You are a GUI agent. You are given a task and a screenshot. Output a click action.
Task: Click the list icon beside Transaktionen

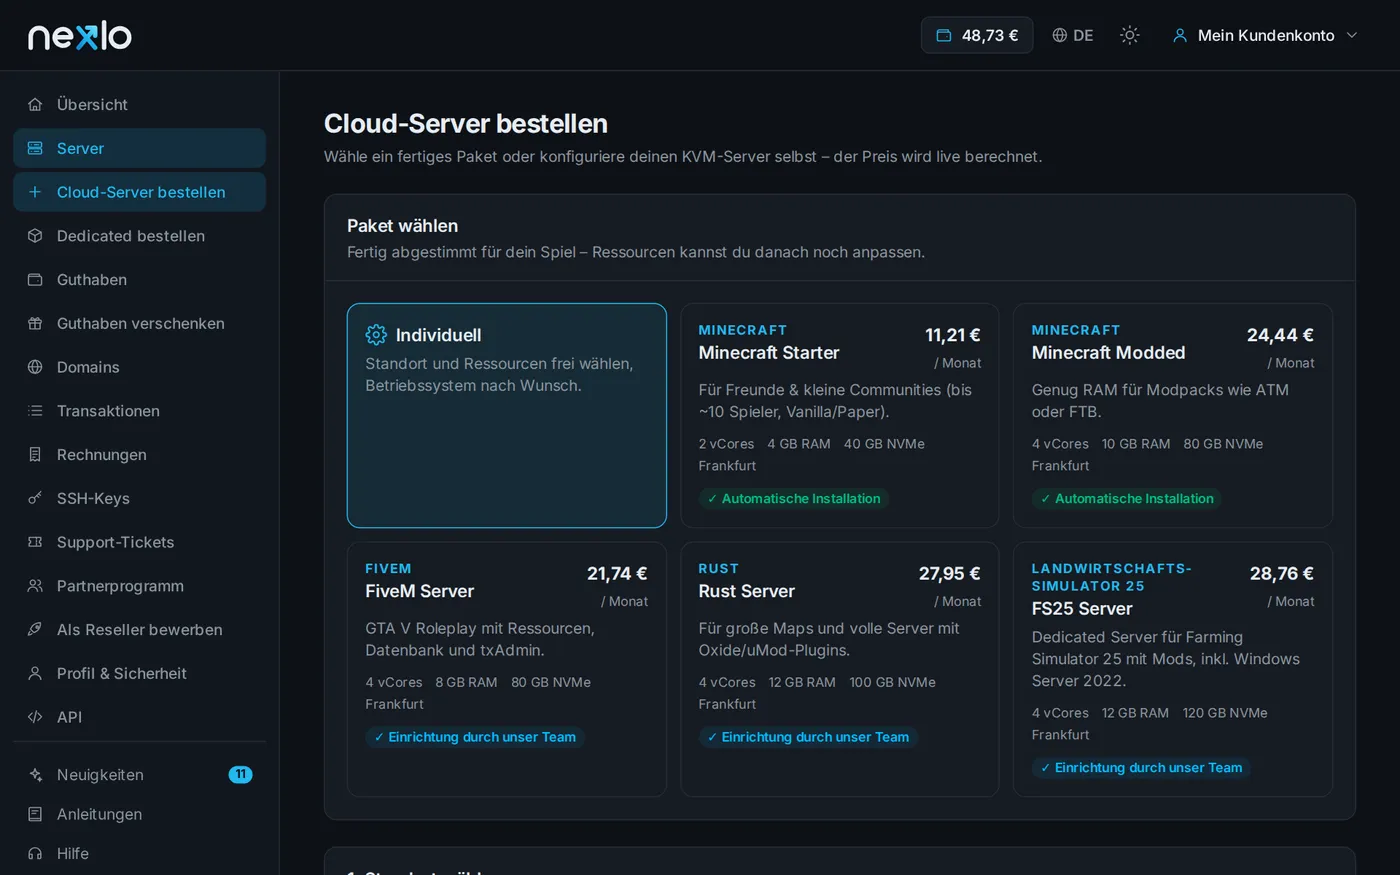pos(35,411)
